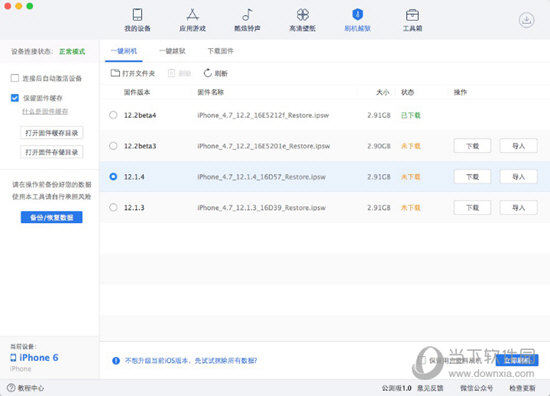Click file name iPhone_4.7_12.1.4_16D57_Restore.ipsw
This screenshot has height=396, width=550.
[x=261, y=177]
